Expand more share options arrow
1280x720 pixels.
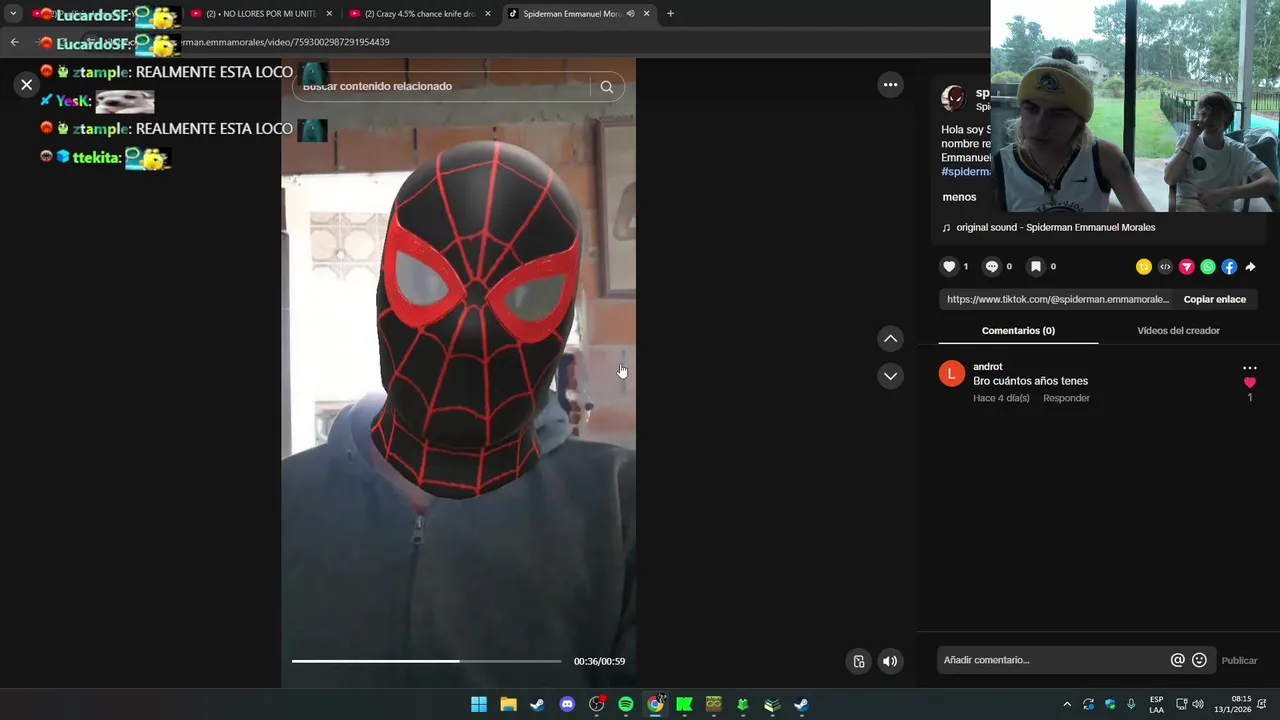[x=1250, y=267]
